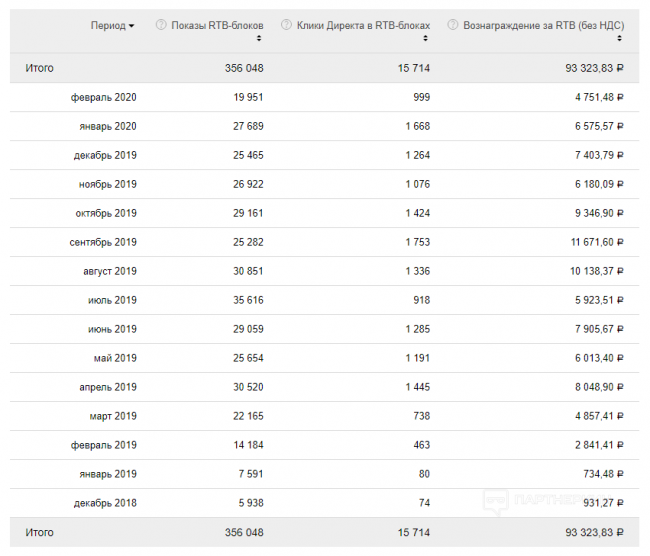This screenshot has width=650, height=556.
Task: Click the сентябрь 2019 period row
Action: [x=103, y=242]
